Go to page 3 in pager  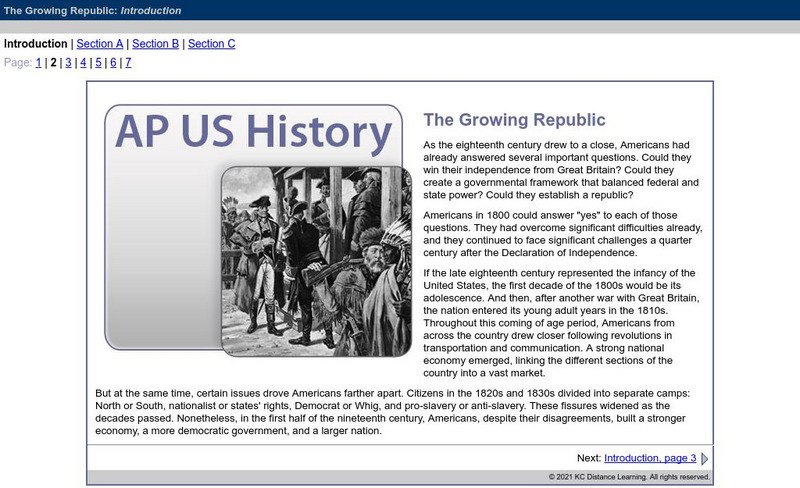pos(68,63)
